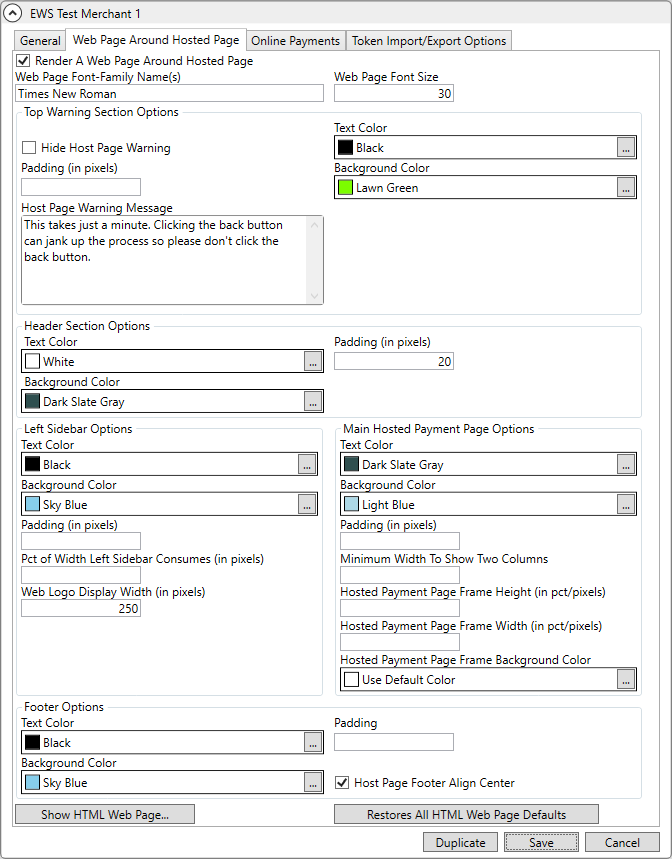Open color picker for Main Hosted Page Light Blue background

click(625, 504)
